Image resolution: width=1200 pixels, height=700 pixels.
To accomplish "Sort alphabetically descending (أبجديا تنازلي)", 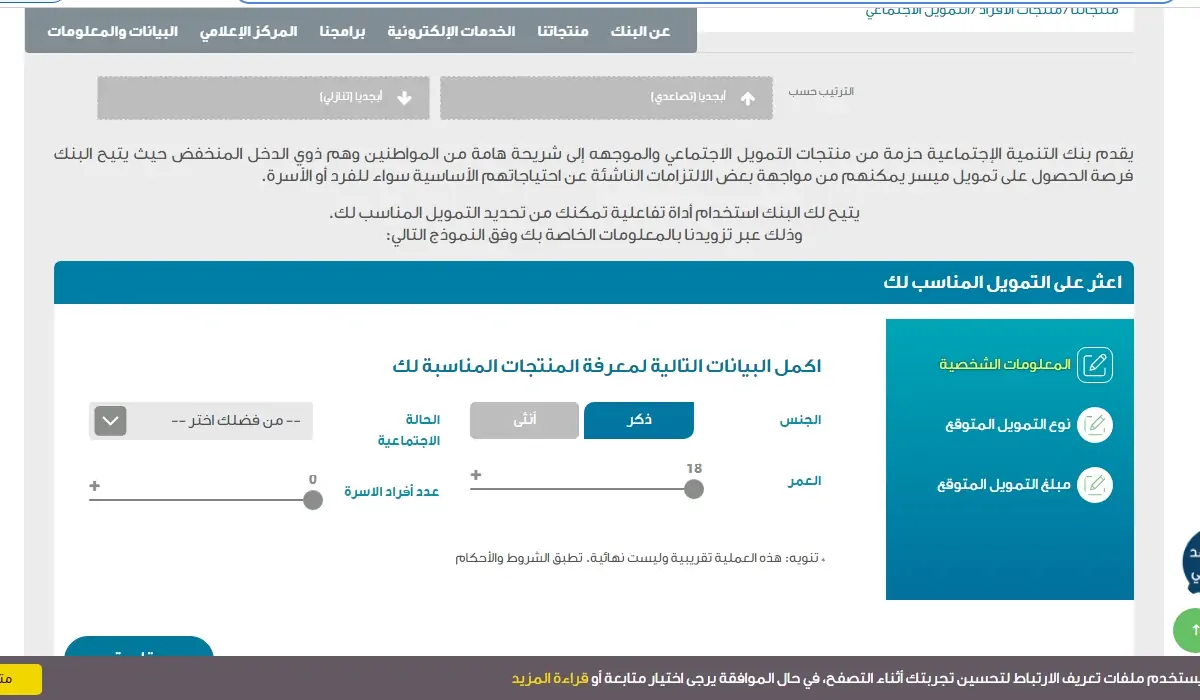I will 263,98.
